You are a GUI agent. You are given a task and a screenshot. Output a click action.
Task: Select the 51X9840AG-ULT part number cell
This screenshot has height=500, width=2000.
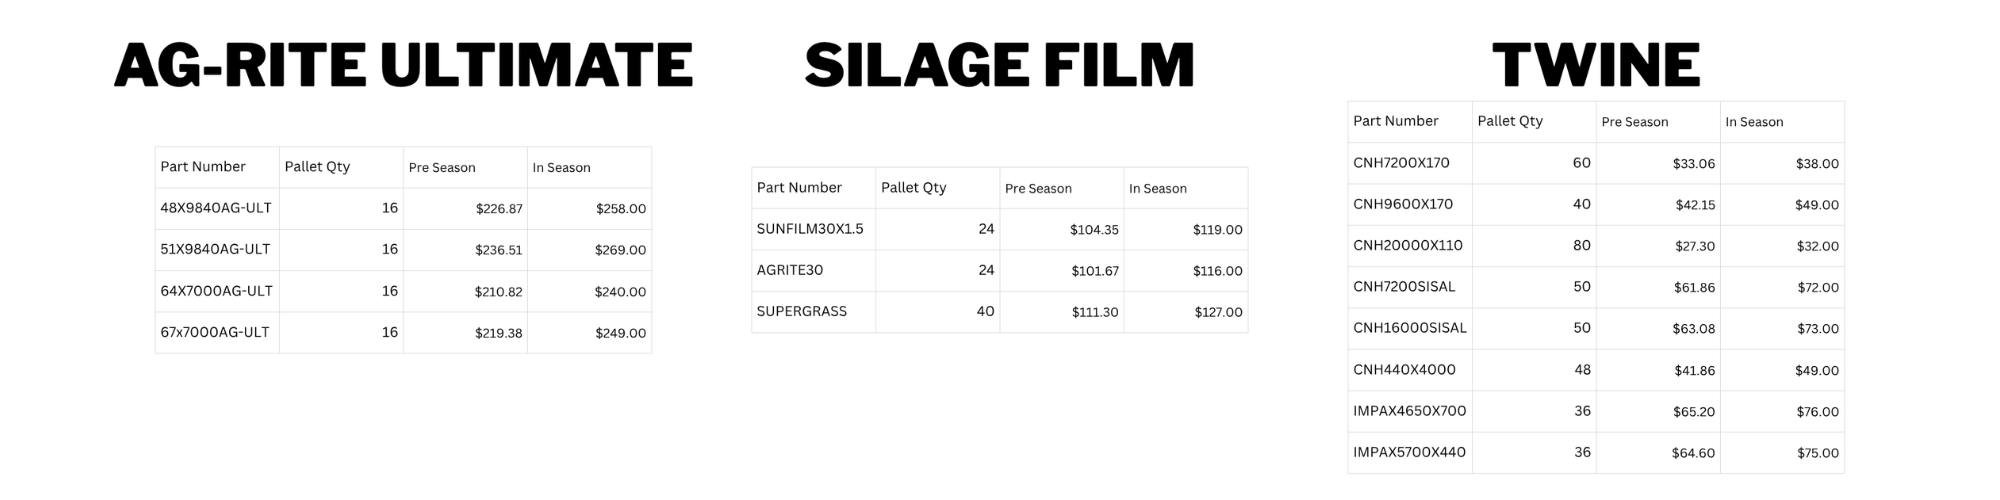tap(215, 249)
